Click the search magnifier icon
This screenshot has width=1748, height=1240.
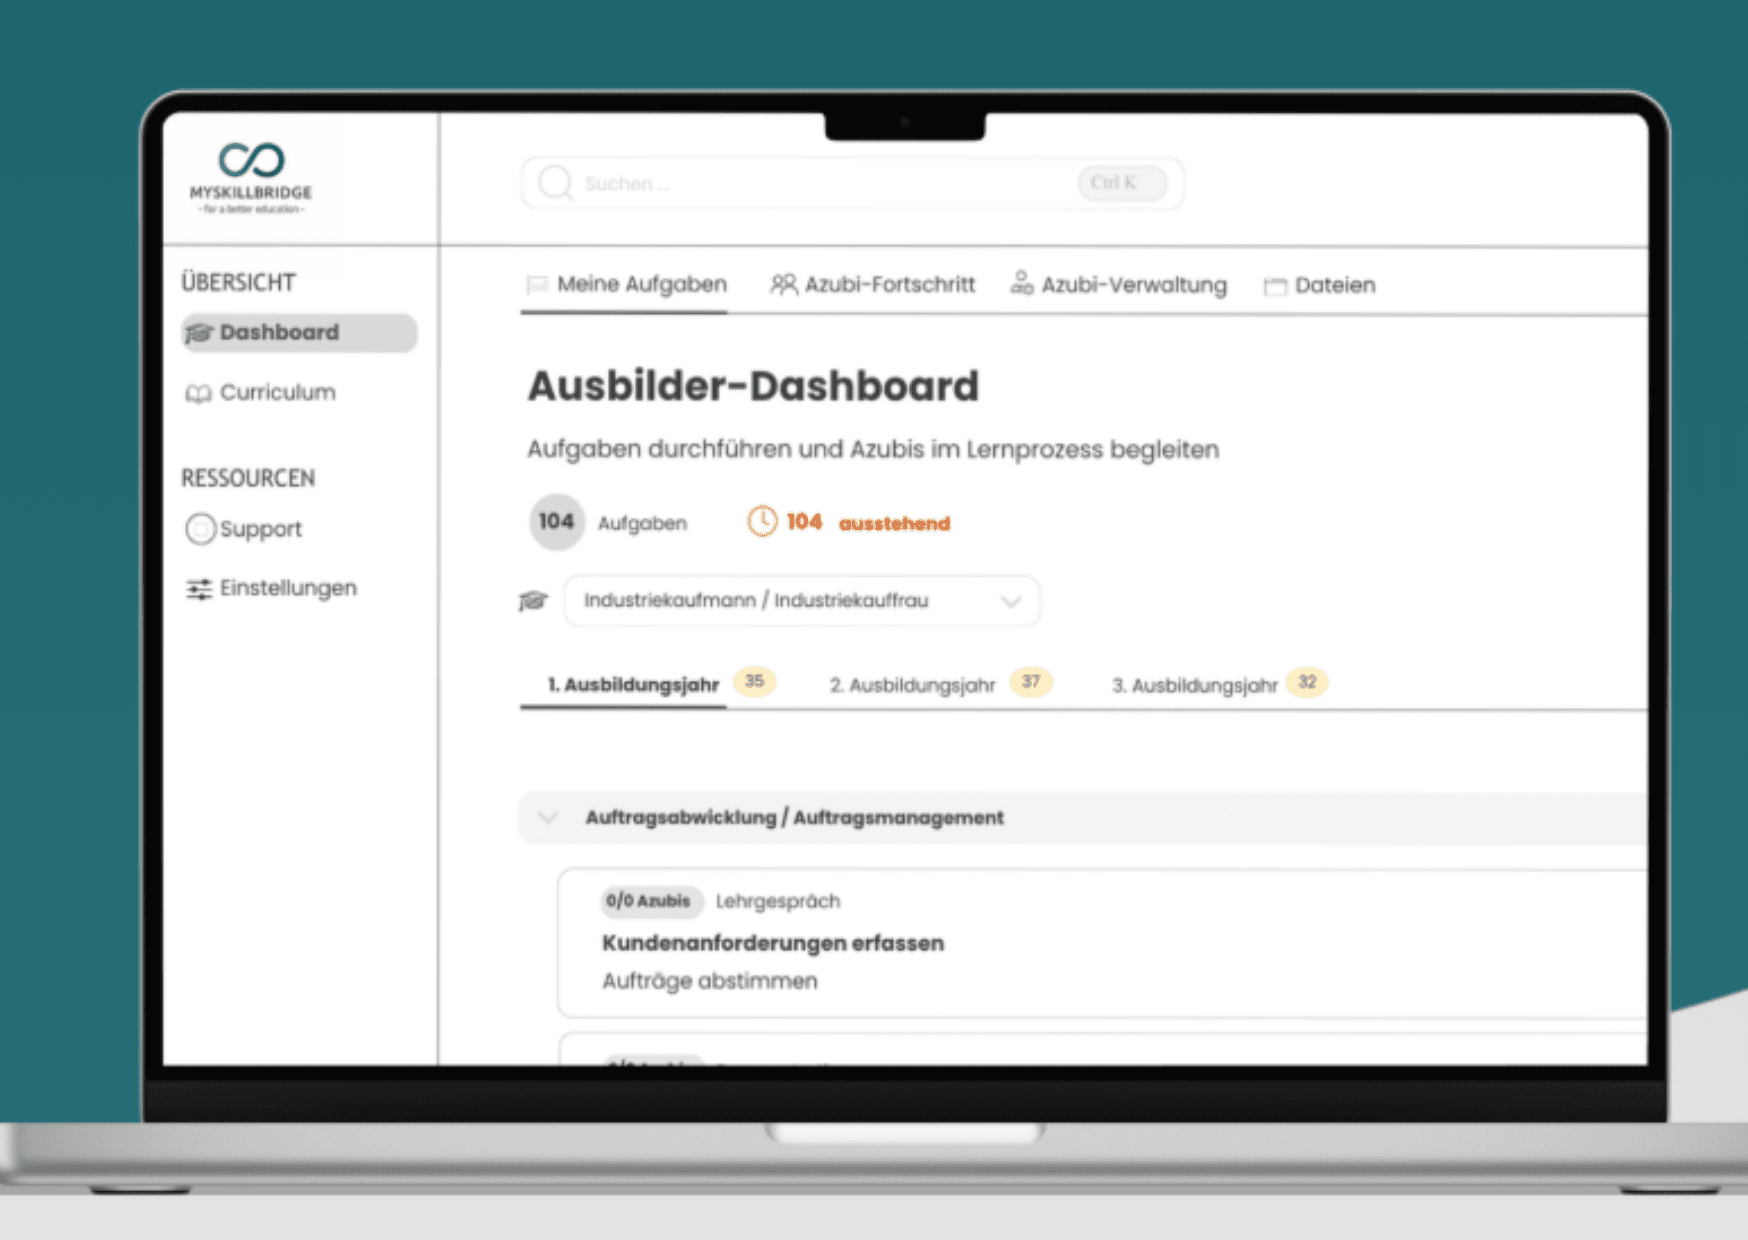tap(555, 183)
